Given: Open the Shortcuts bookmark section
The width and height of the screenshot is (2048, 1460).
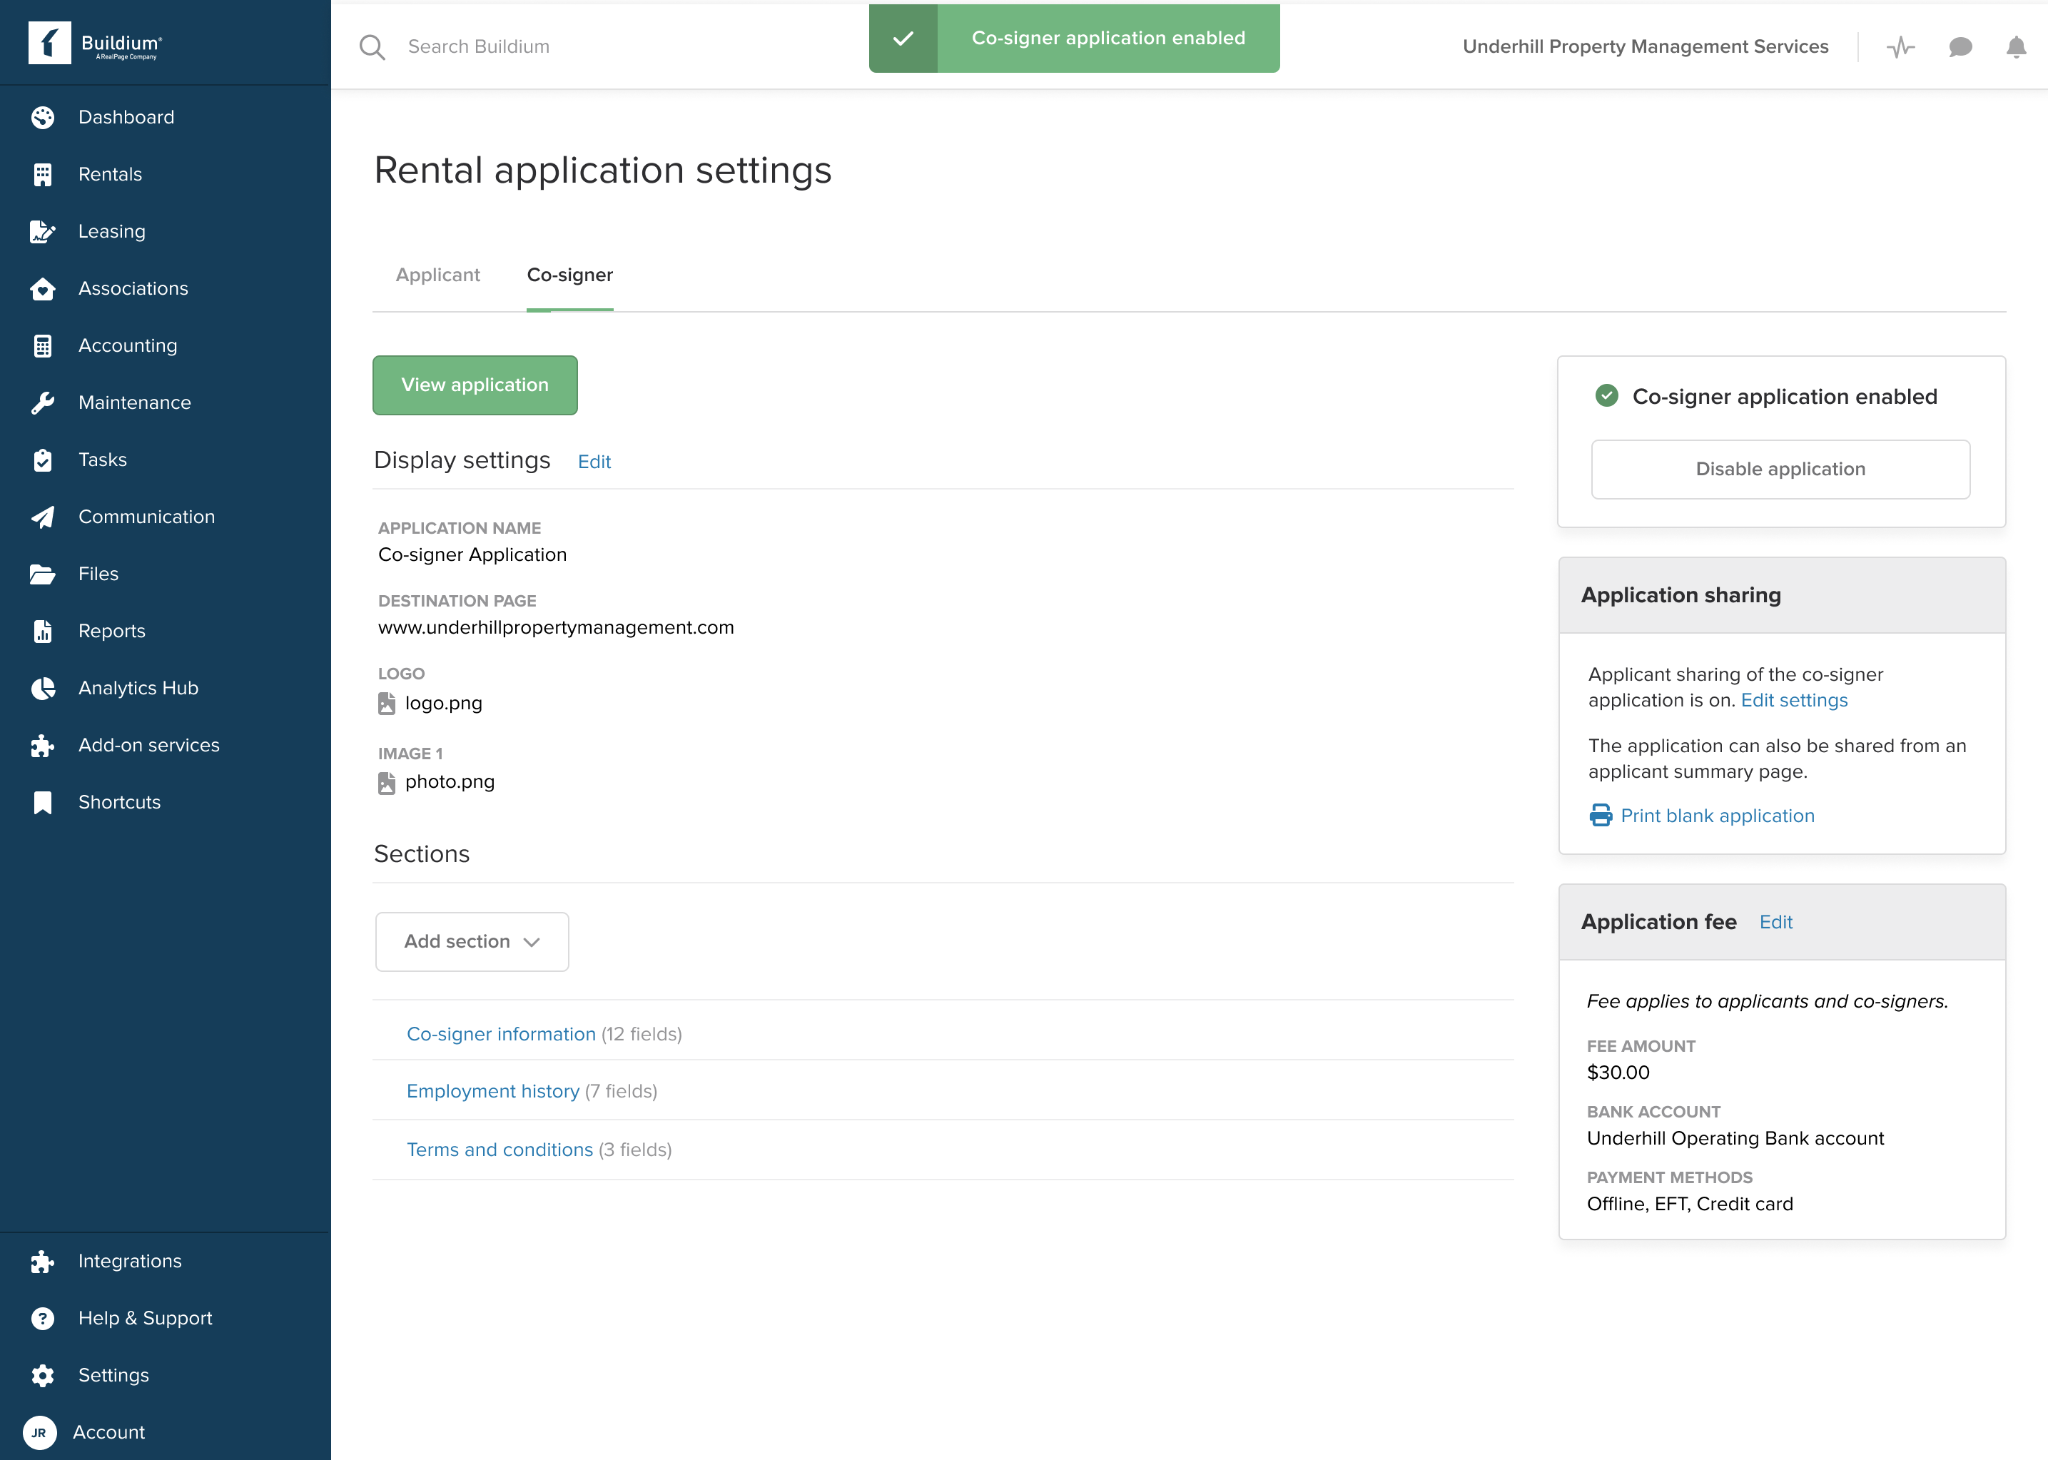Looking at the screenshot, I should click(x=119, y=801).
